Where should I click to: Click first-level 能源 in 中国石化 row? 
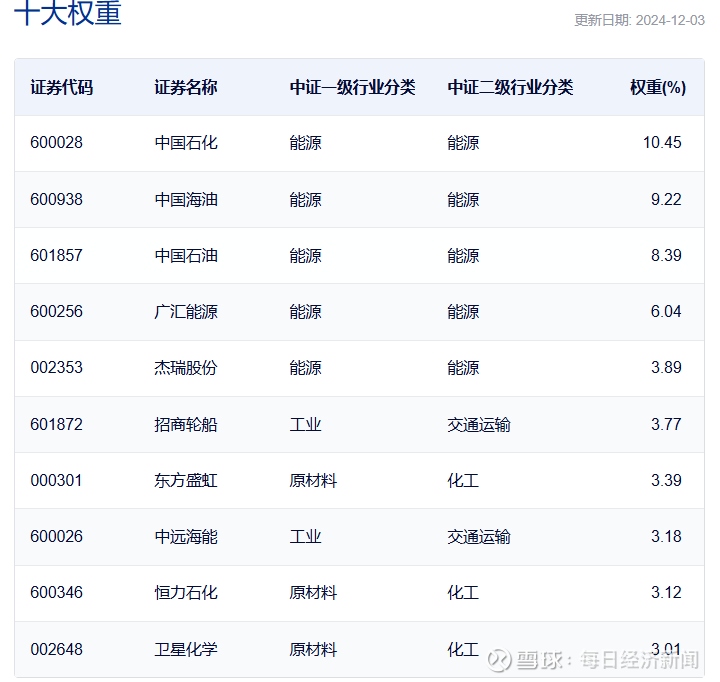305,143
